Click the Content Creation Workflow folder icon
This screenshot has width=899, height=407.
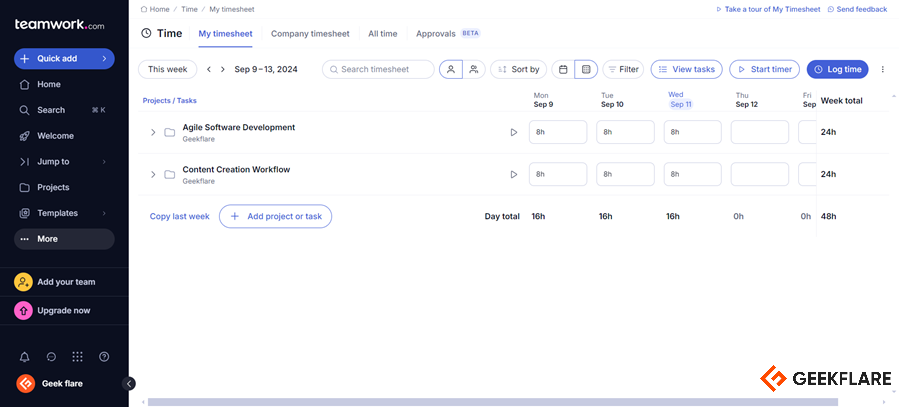coord(170,174)
